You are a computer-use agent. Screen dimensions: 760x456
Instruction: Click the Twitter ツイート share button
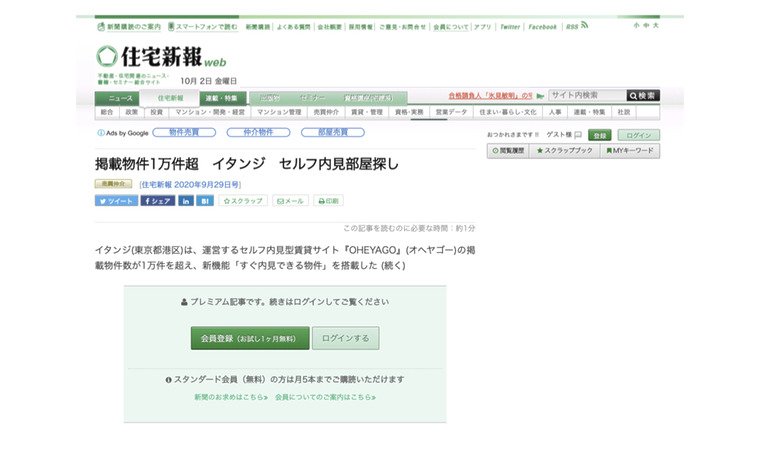point(116,201)
